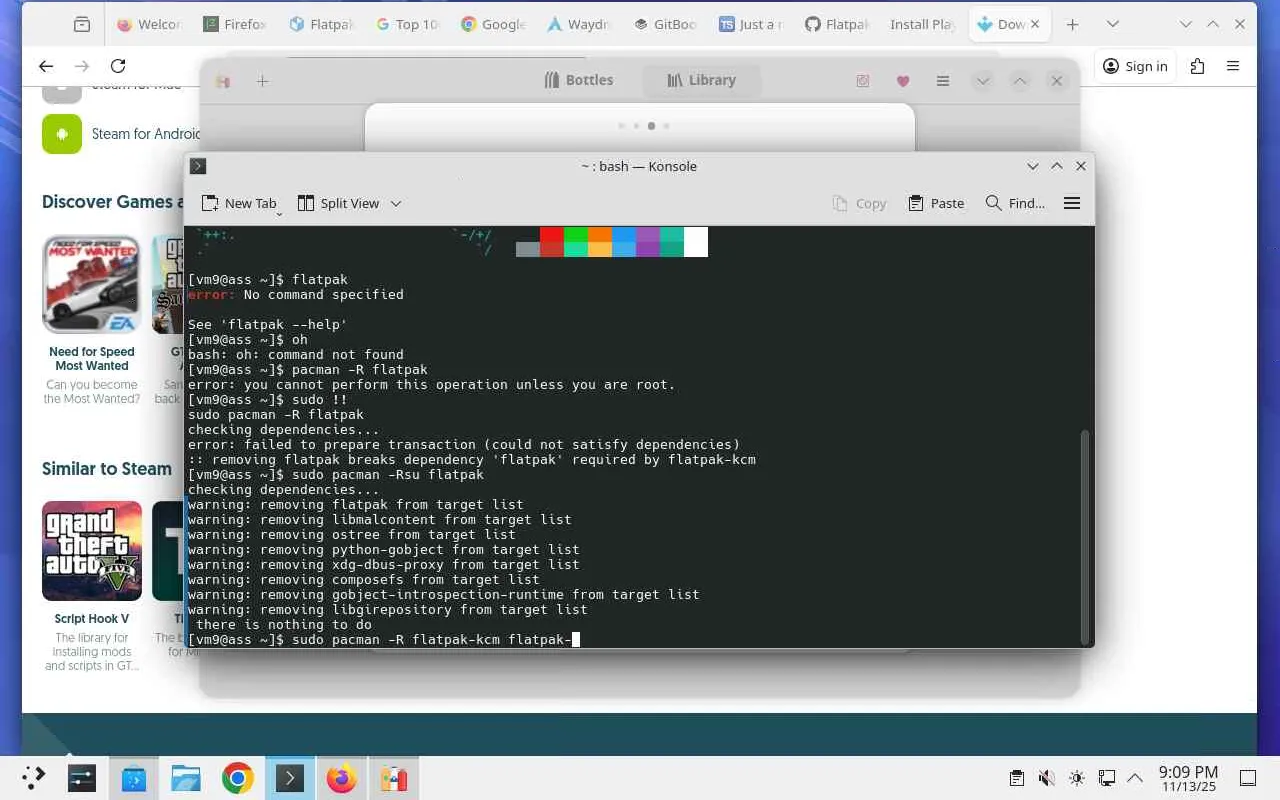
Task: Click the Konsole taskbar icon
Action: tap(290, 778)
